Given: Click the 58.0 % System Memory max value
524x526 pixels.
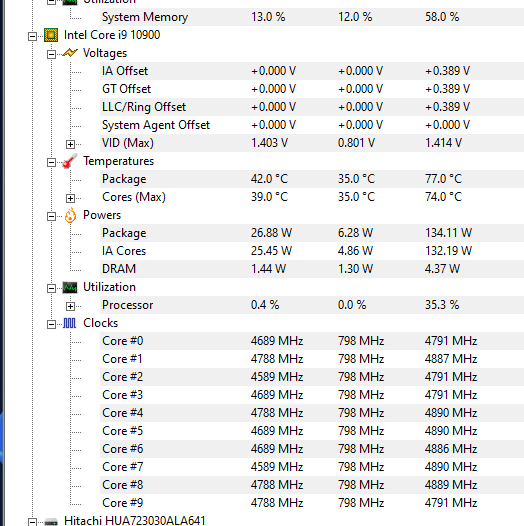Looking at the screenshot, I should [442, 17].
